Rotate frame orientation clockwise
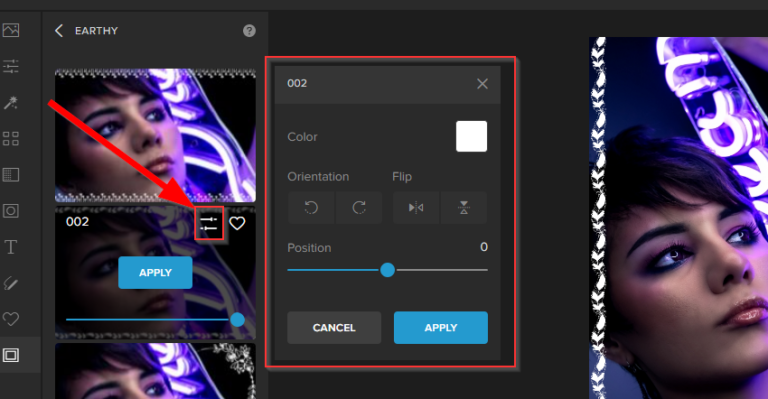The height and width of the screenshot is (399, 768). pos(359,208)
